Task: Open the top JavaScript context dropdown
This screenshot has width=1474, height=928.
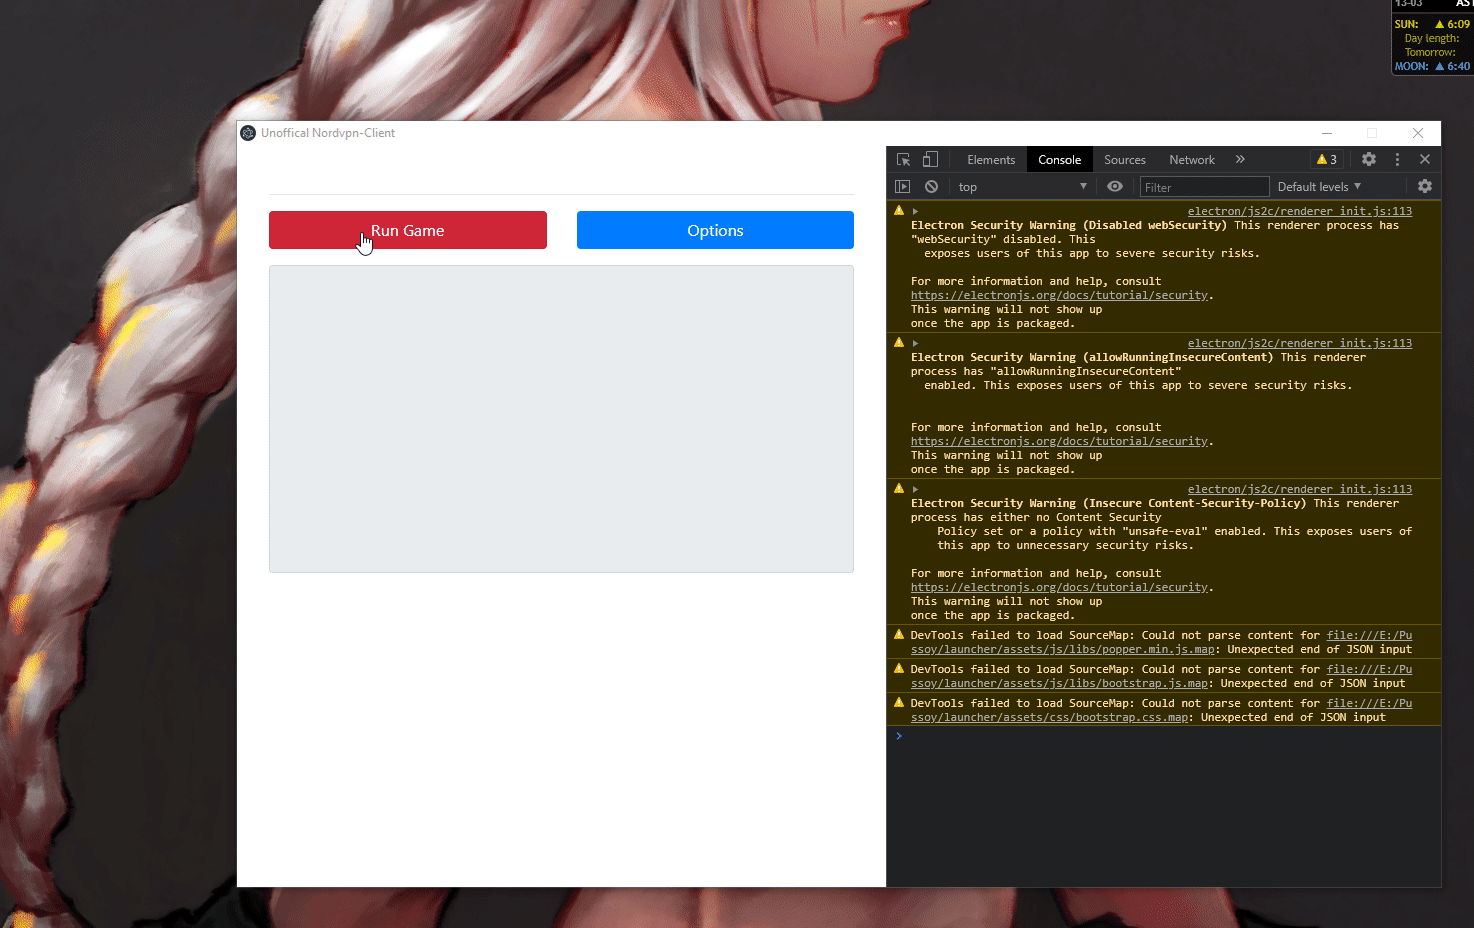Action: point(1022,187)
